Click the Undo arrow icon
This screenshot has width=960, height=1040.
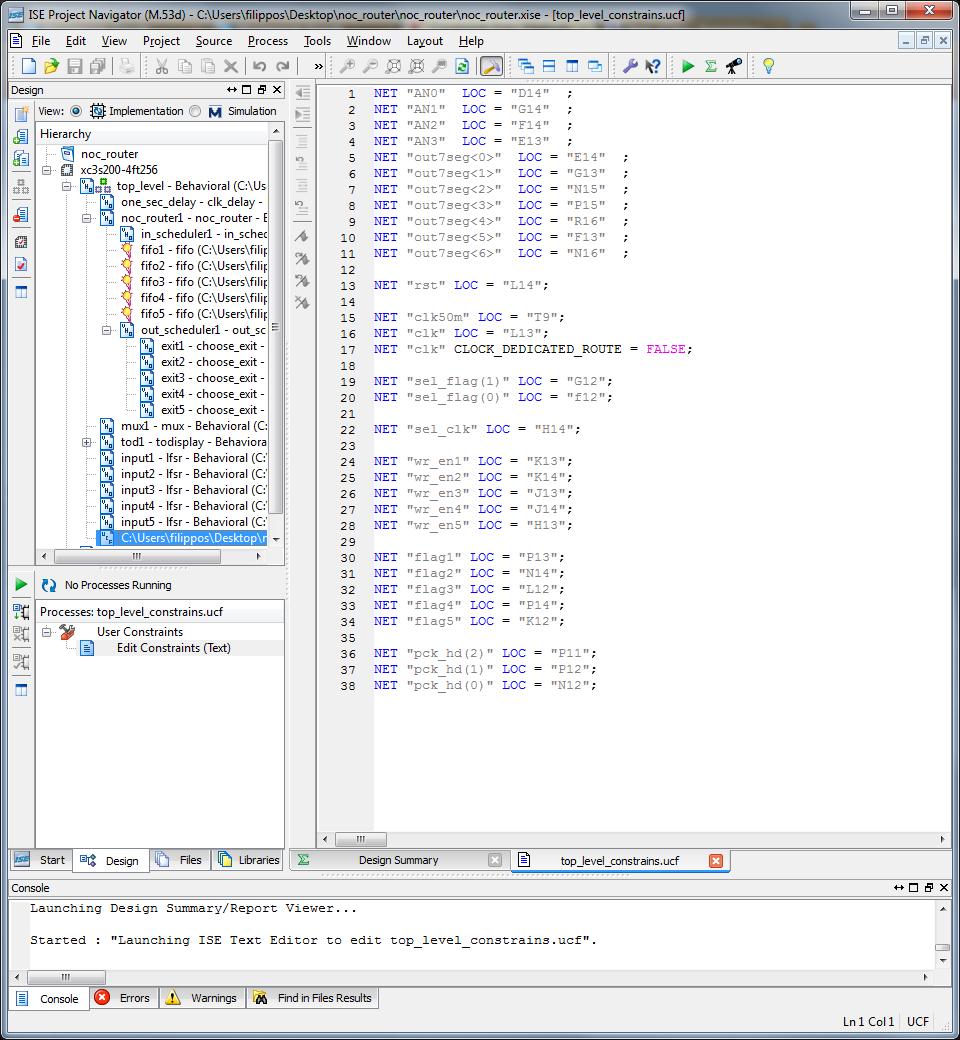(x=259, y=66)
